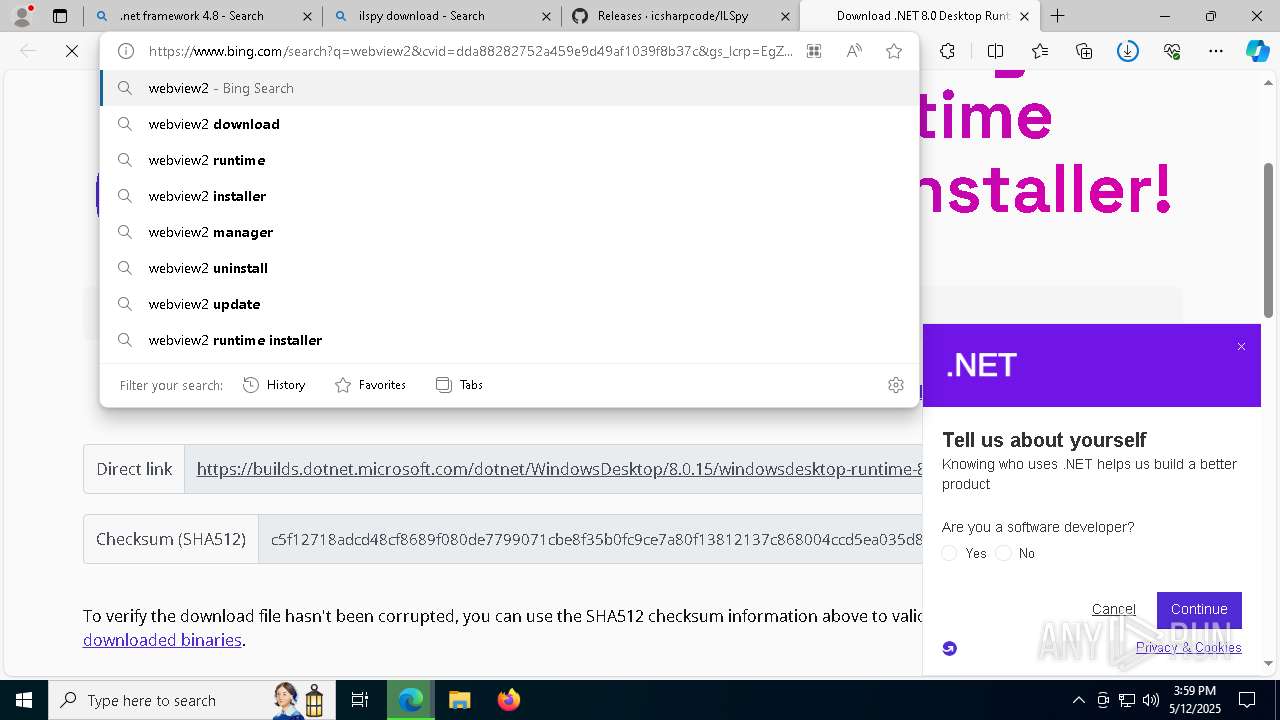This screenshot has width=1280, height=720.
Task: Select the webview2 Bing Search suggestion
Action: coord(509,88)
